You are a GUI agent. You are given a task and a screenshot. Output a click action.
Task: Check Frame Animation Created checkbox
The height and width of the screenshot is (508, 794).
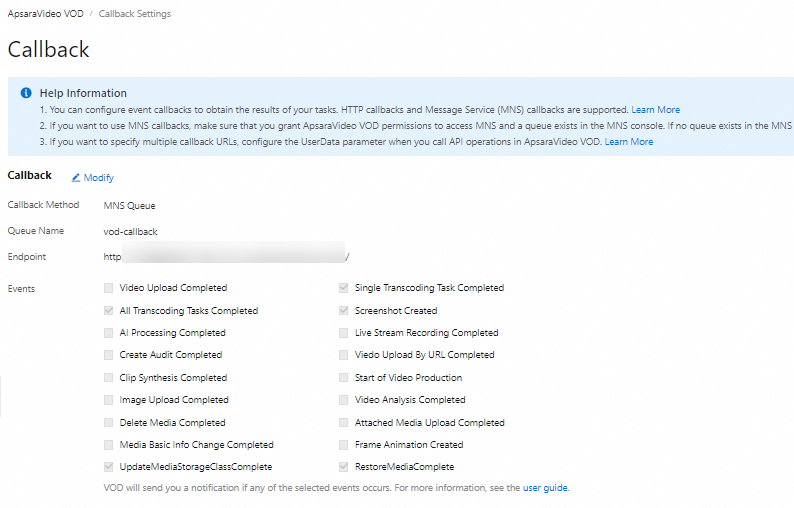(x=344, y=445)
